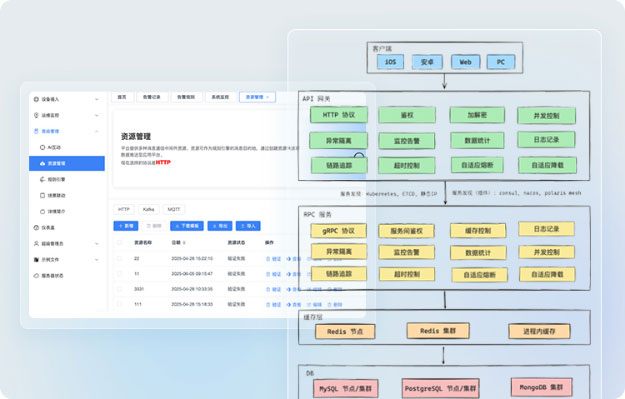The image size is (625, 399).
Task: Click the location pin icon in sidebar
Action: [x=36, y=115]
